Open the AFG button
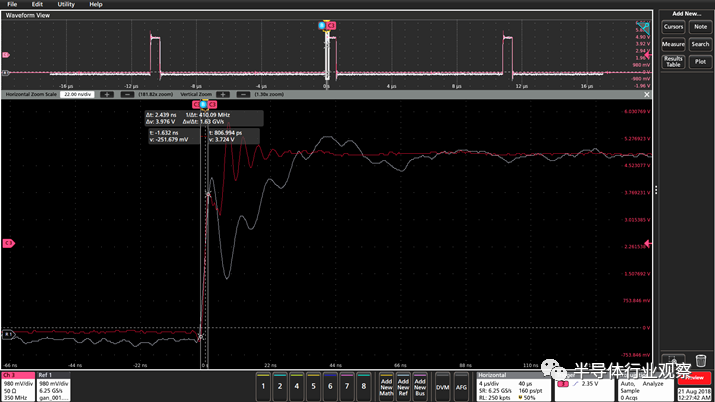Viewport: 715px width, 402px height. pyautogui.click(x=461, y=387)
